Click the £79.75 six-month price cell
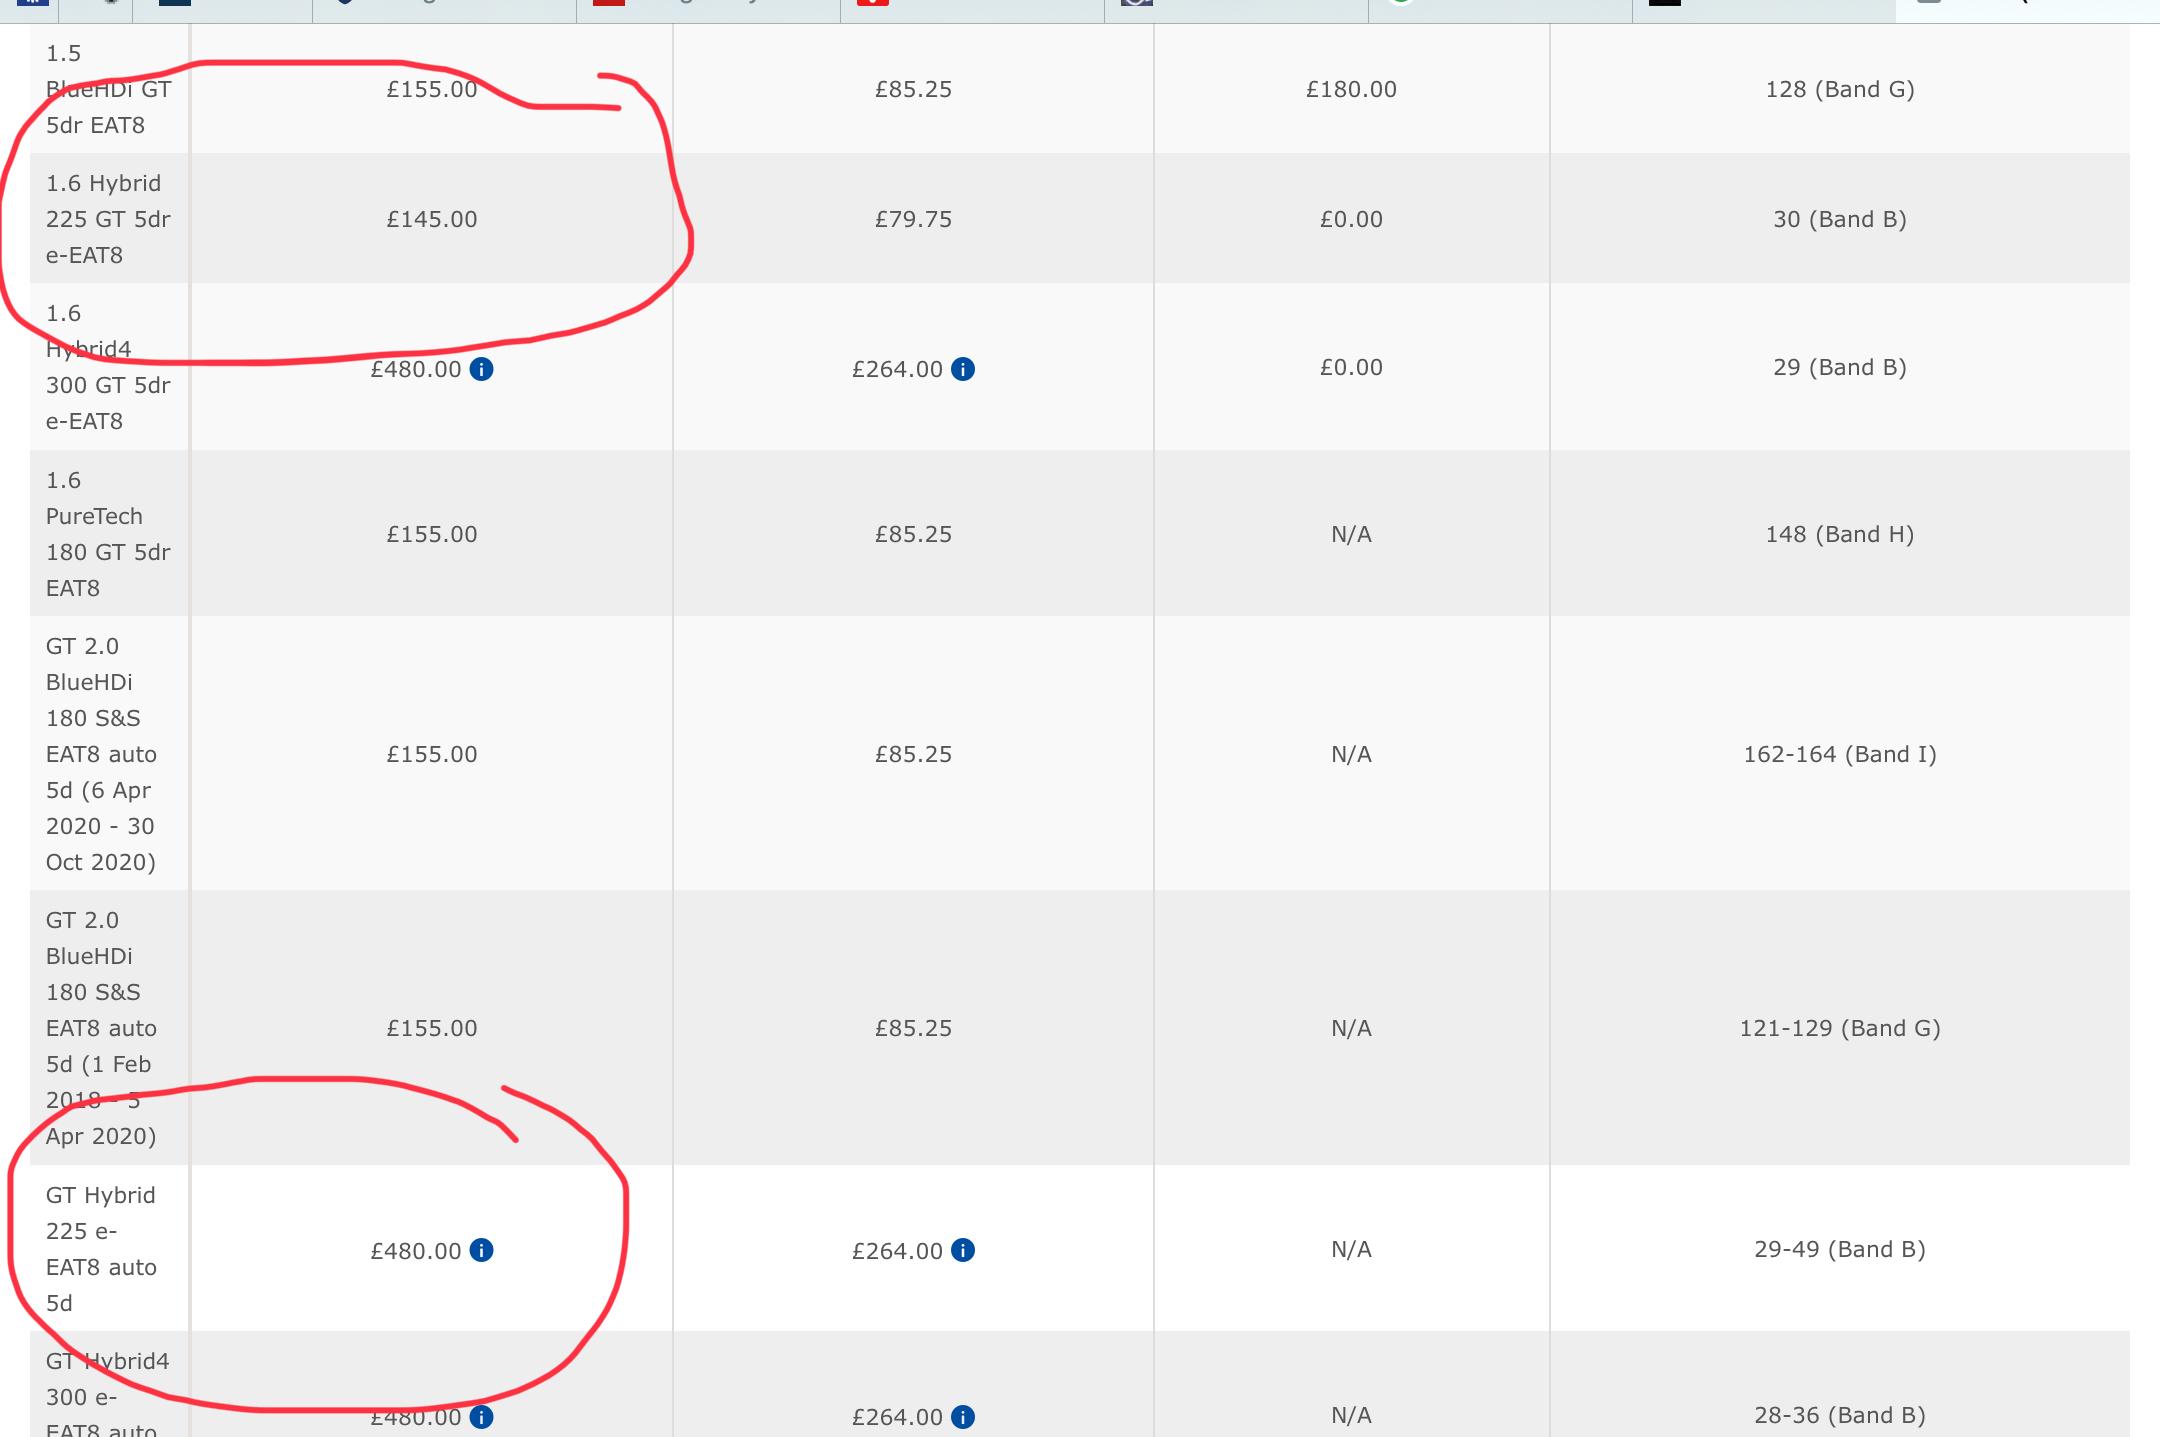 pyautogui.click(x=913, y=219)
